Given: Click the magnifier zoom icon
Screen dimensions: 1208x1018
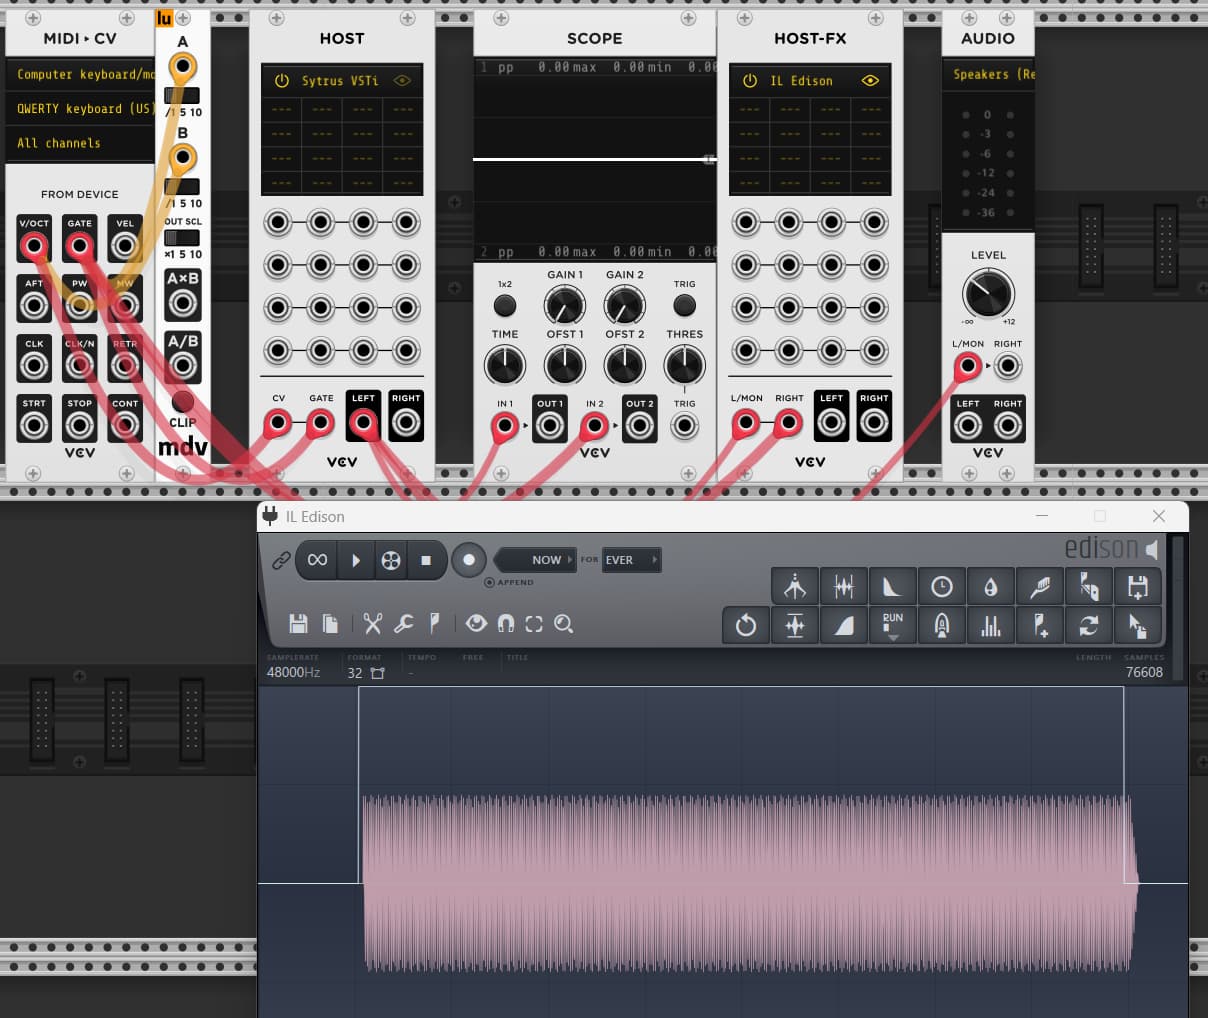Looking at the screenshot, I should pos(564,624).
